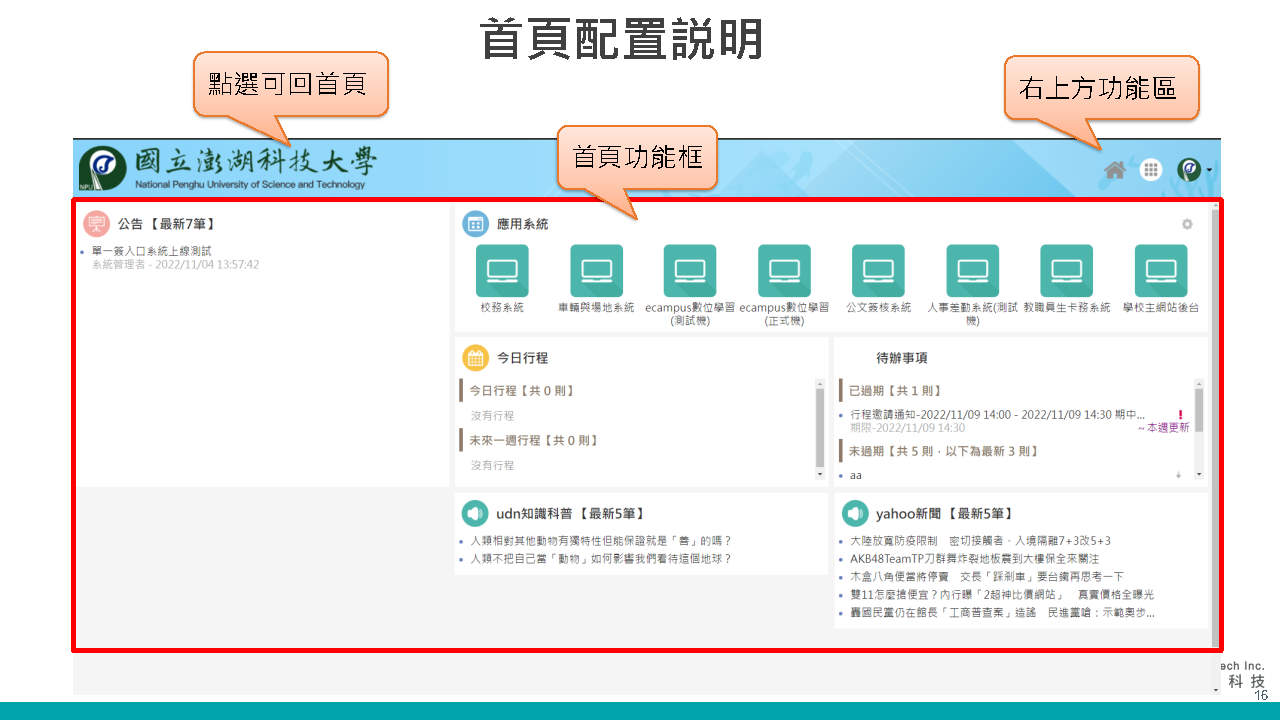Screen dimensions: 1280x720
Task: Launch the 車輛與場地系統 icon
Action: coord(596,271)
